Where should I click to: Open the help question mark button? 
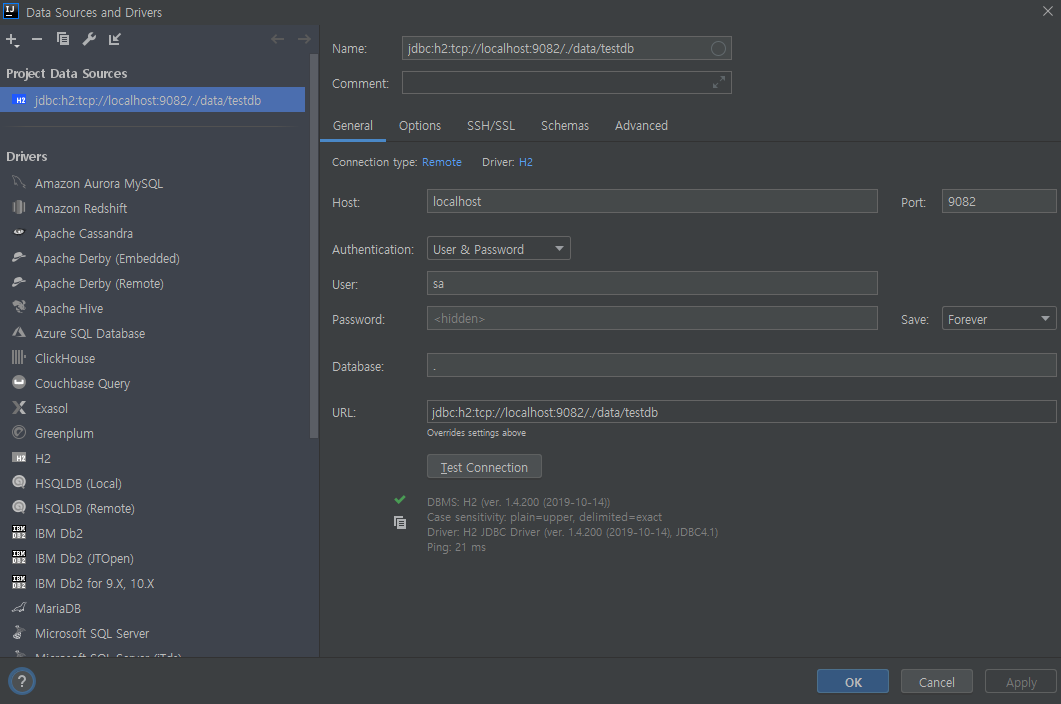[x=22, y=682]
